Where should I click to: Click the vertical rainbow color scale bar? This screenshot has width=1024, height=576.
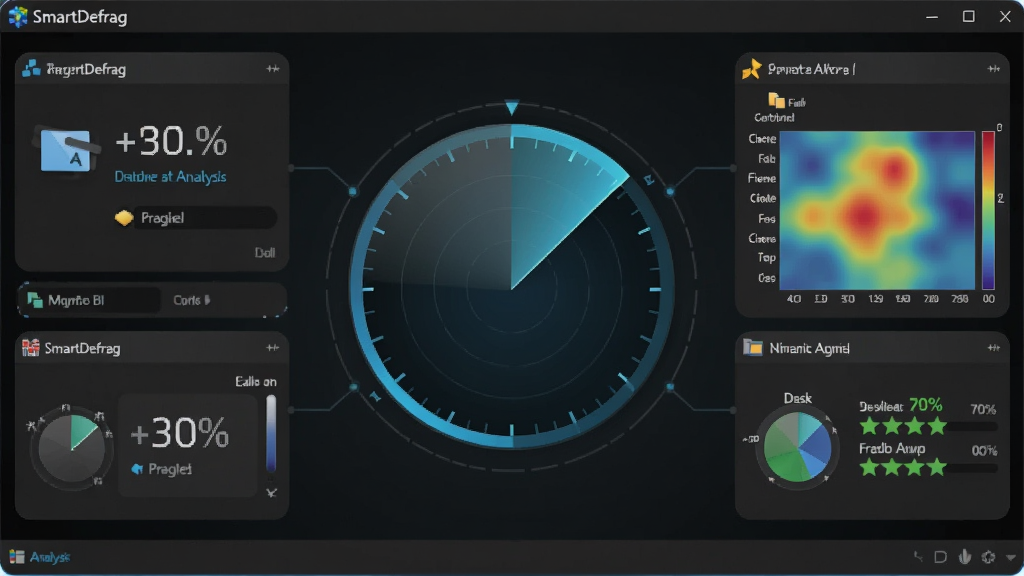(988, 210)
